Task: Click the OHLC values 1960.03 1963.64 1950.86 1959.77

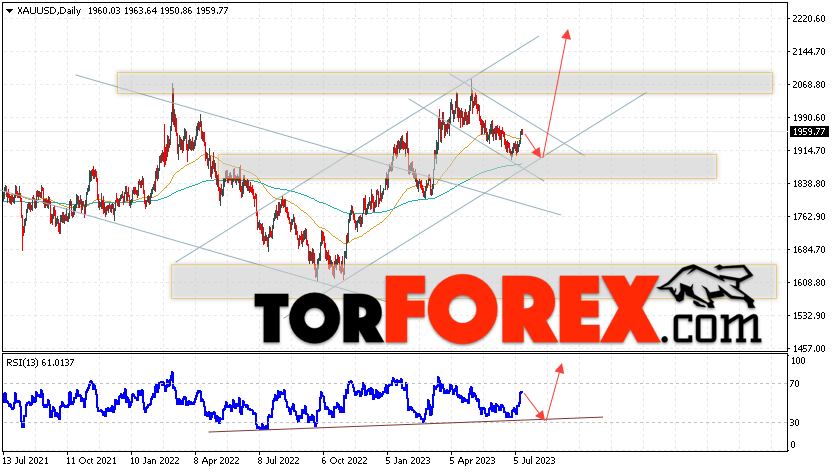Action: coord(158,11)
